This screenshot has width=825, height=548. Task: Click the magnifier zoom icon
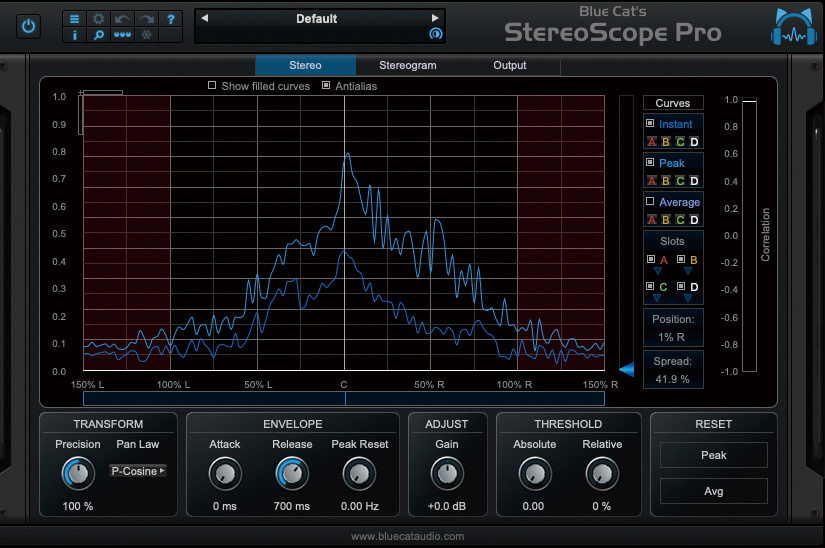[x=98, y=35]
